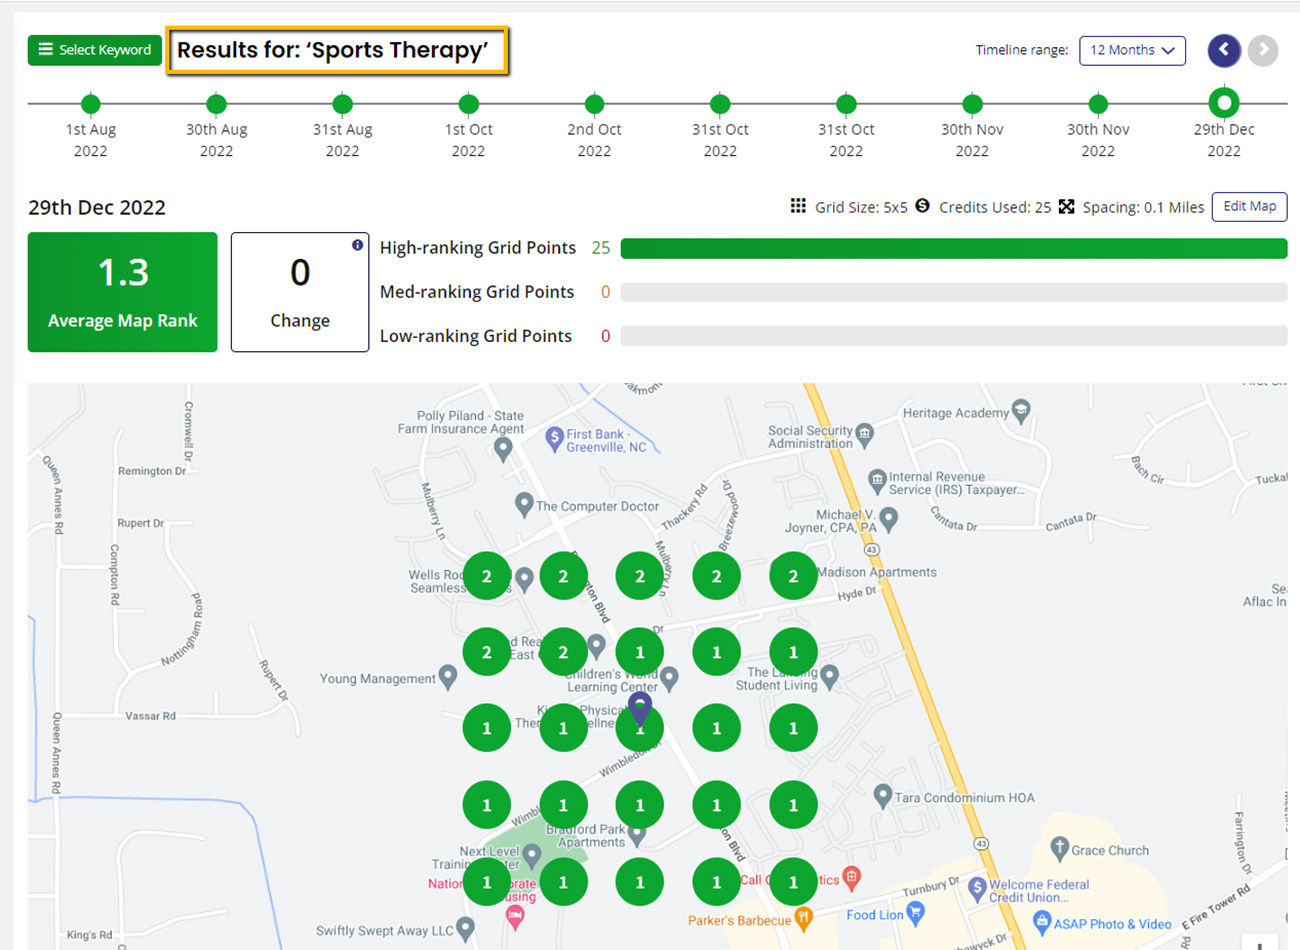
Task: Click the purple business location pin
Action: click(x=640, y=708)
